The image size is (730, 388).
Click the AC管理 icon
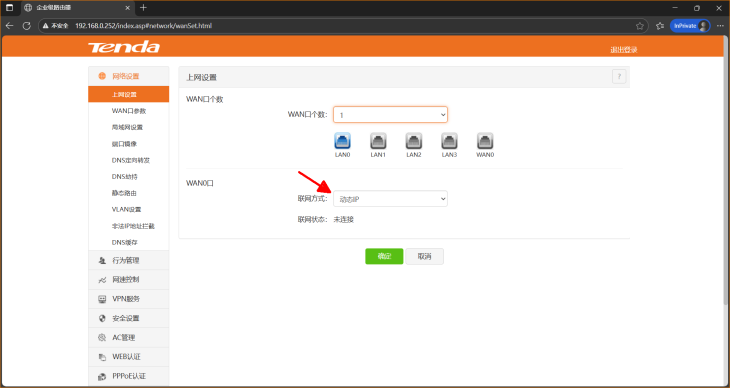[102, 338]
